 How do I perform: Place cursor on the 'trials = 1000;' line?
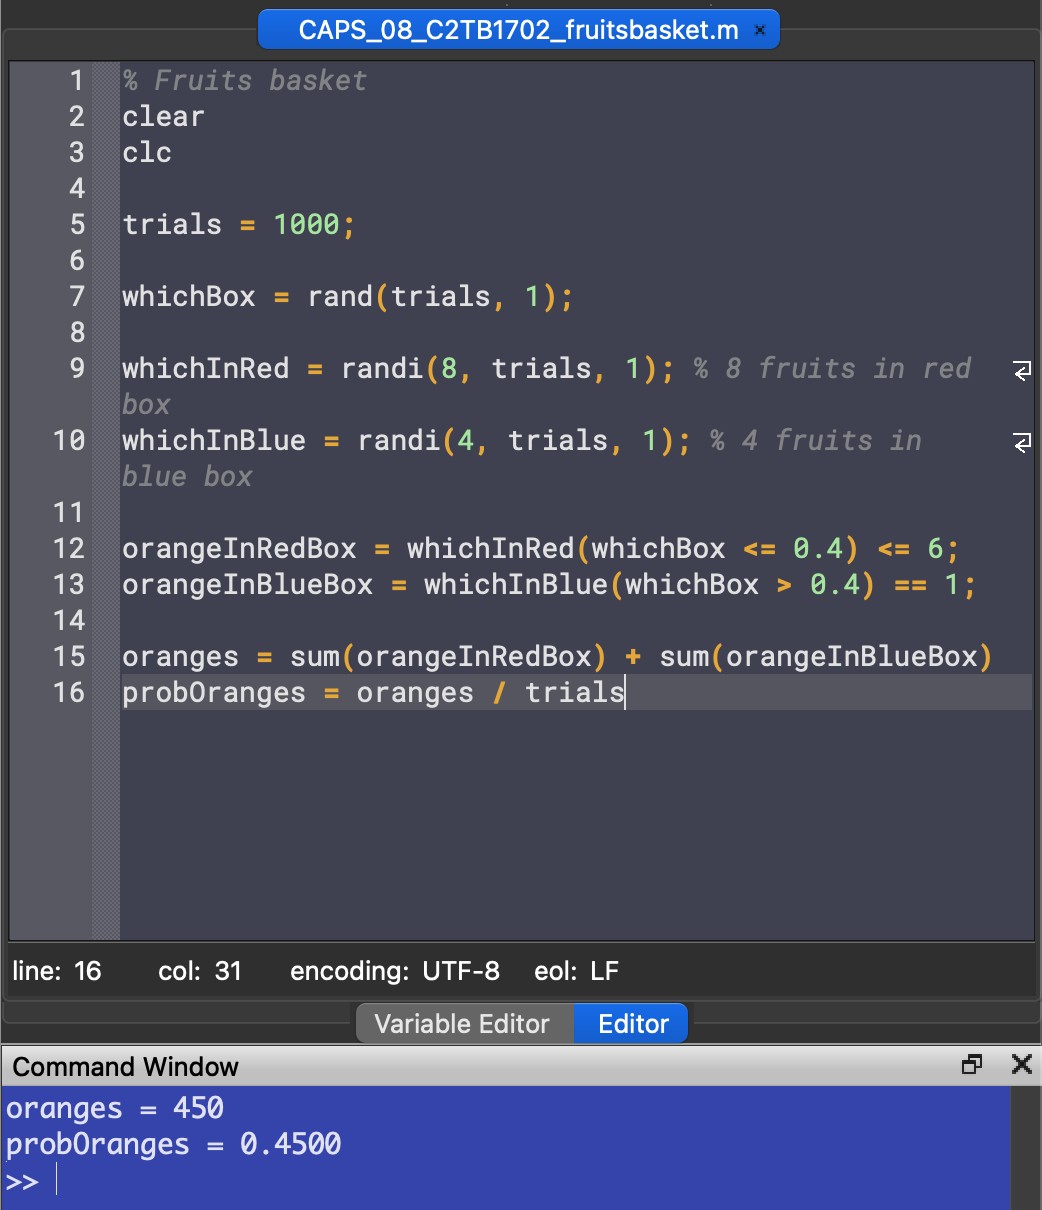pos(238,225)
